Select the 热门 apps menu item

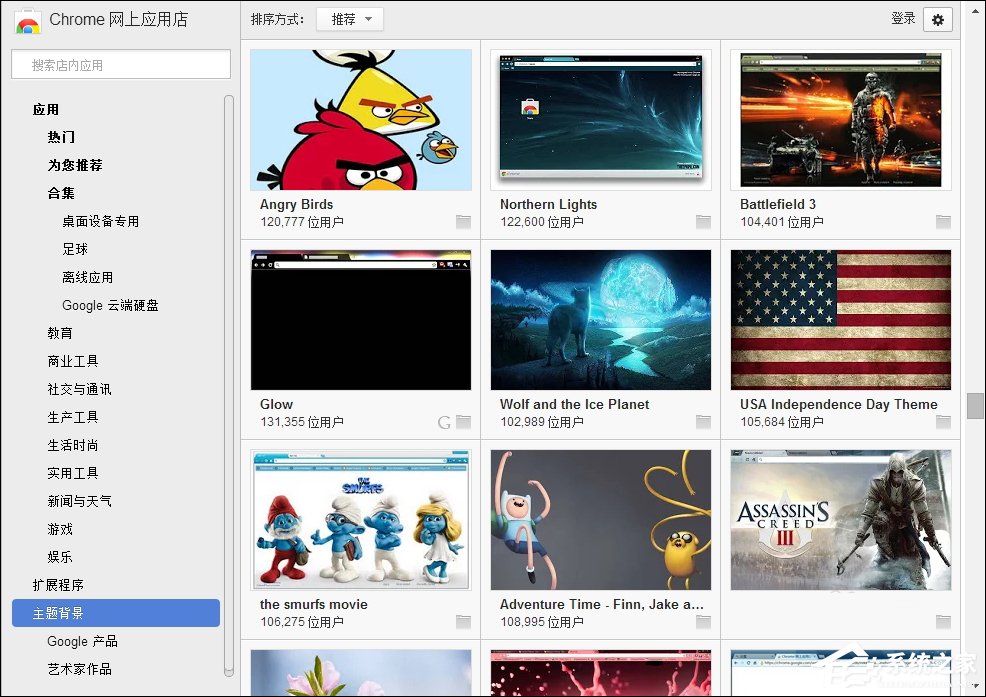pos(61,137)
